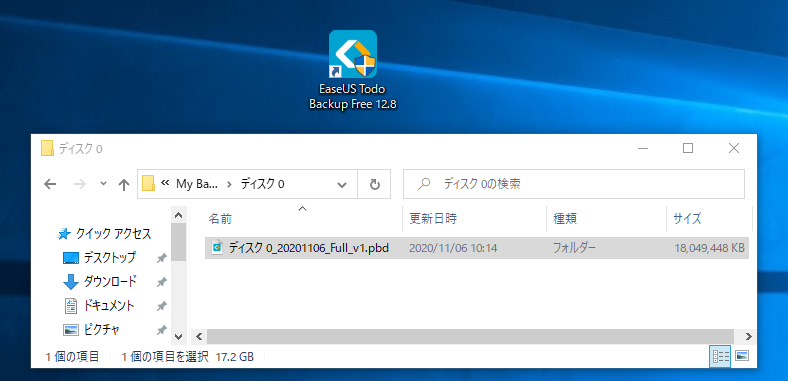Click the pin icon next to ピクチャ
The width and height of the screenshot is (788, 381).
[161, 330]
